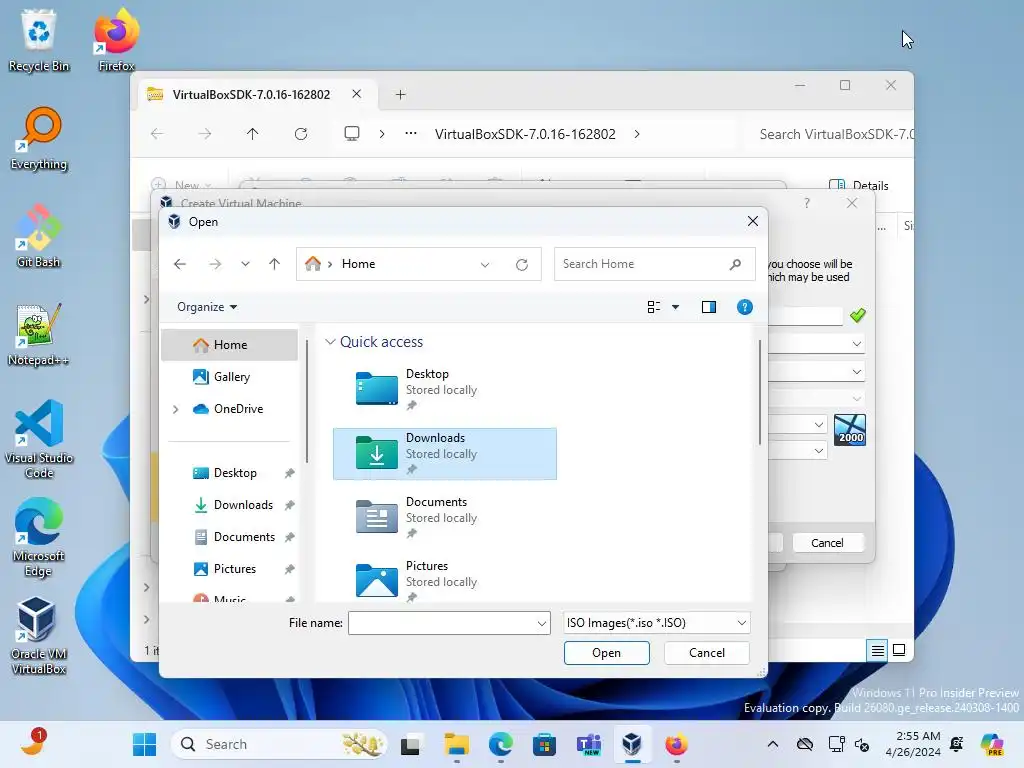Click Home icon in address bar

point(313,264)
